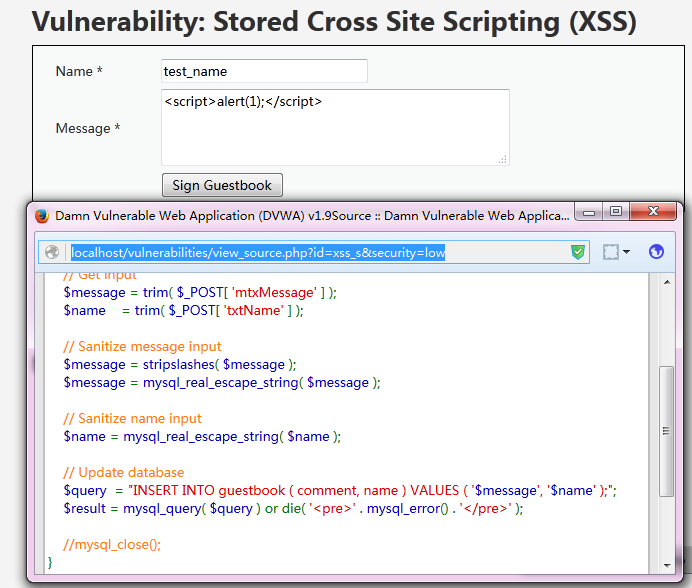The image size is (692, 588).
Task: Click inside the Name text field
Action: 264,71
